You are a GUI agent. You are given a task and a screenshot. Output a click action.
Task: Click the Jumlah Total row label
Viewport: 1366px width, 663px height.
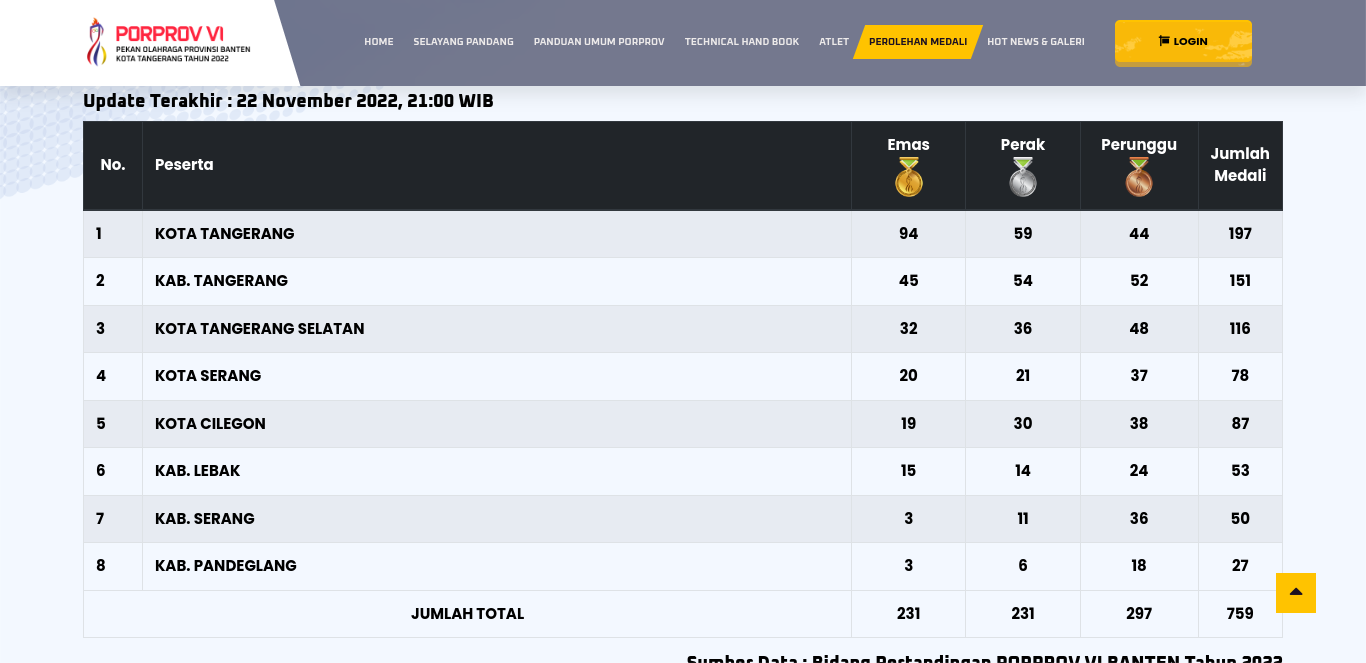467,614
